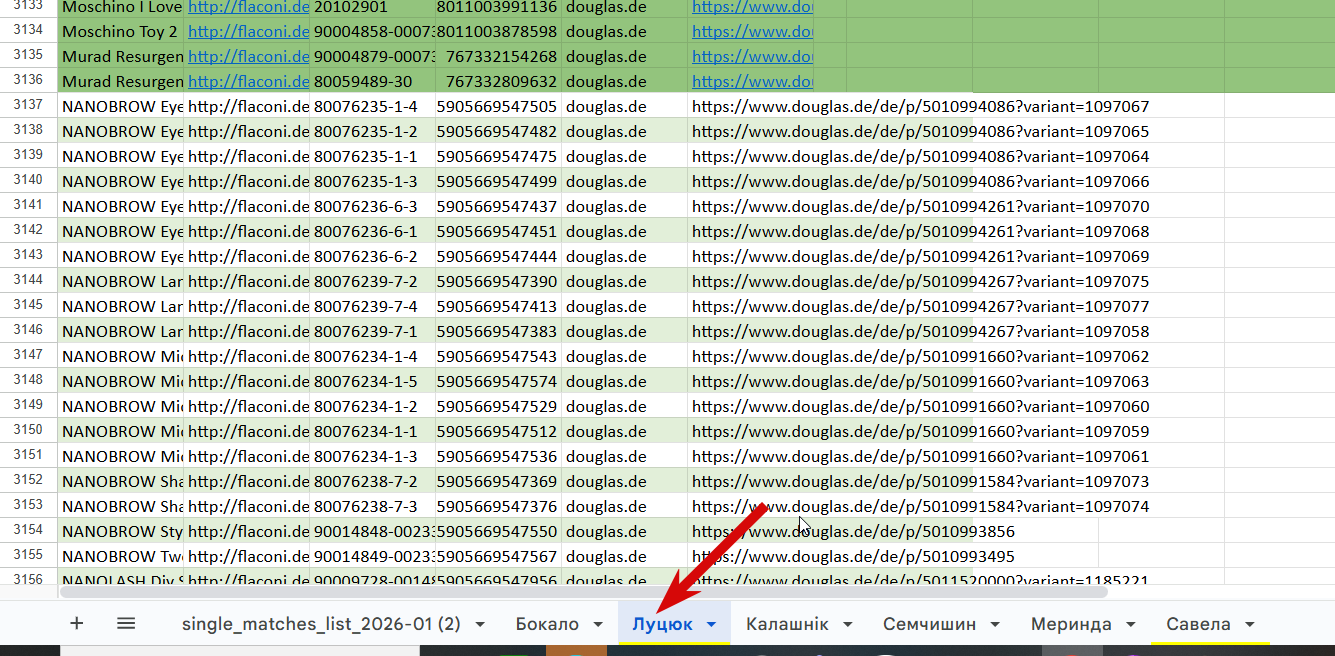Click the URL ending variant=1097062
The height and width of the screenshot is (656, 1335).
pyautogui.click(x=920, y=356)
